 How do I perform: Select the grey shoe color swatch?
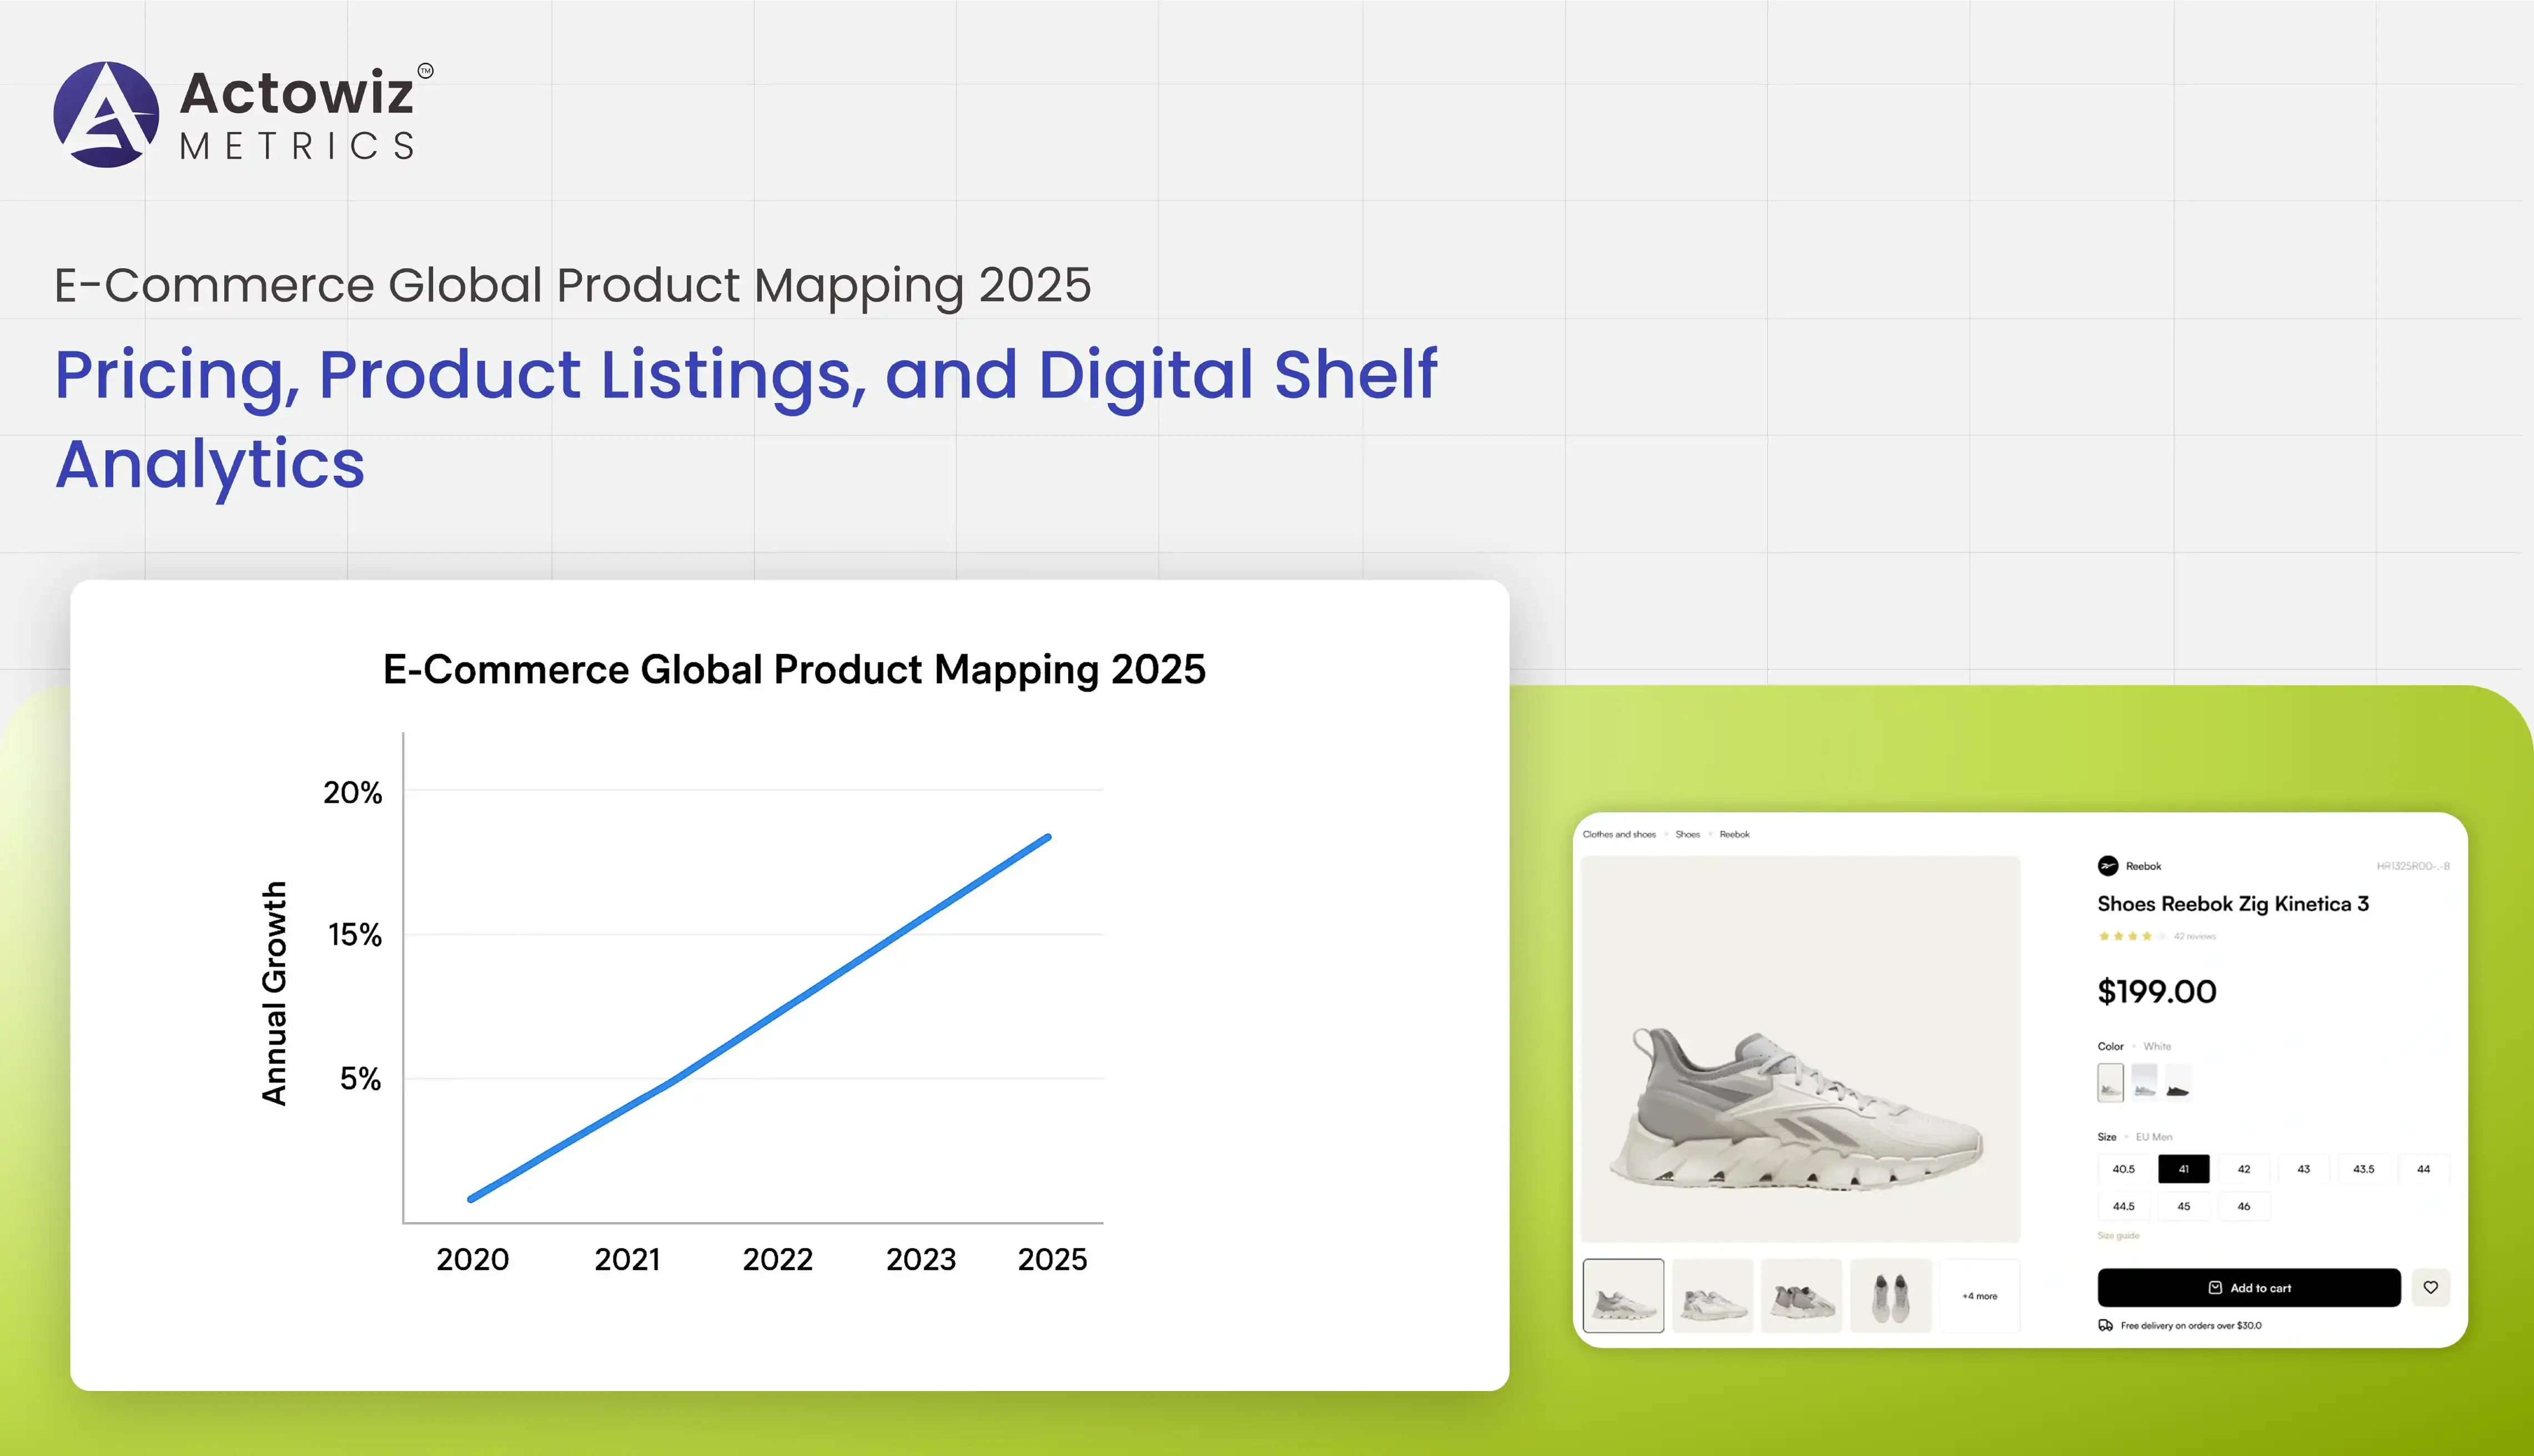click(x=2144, y=1083)
